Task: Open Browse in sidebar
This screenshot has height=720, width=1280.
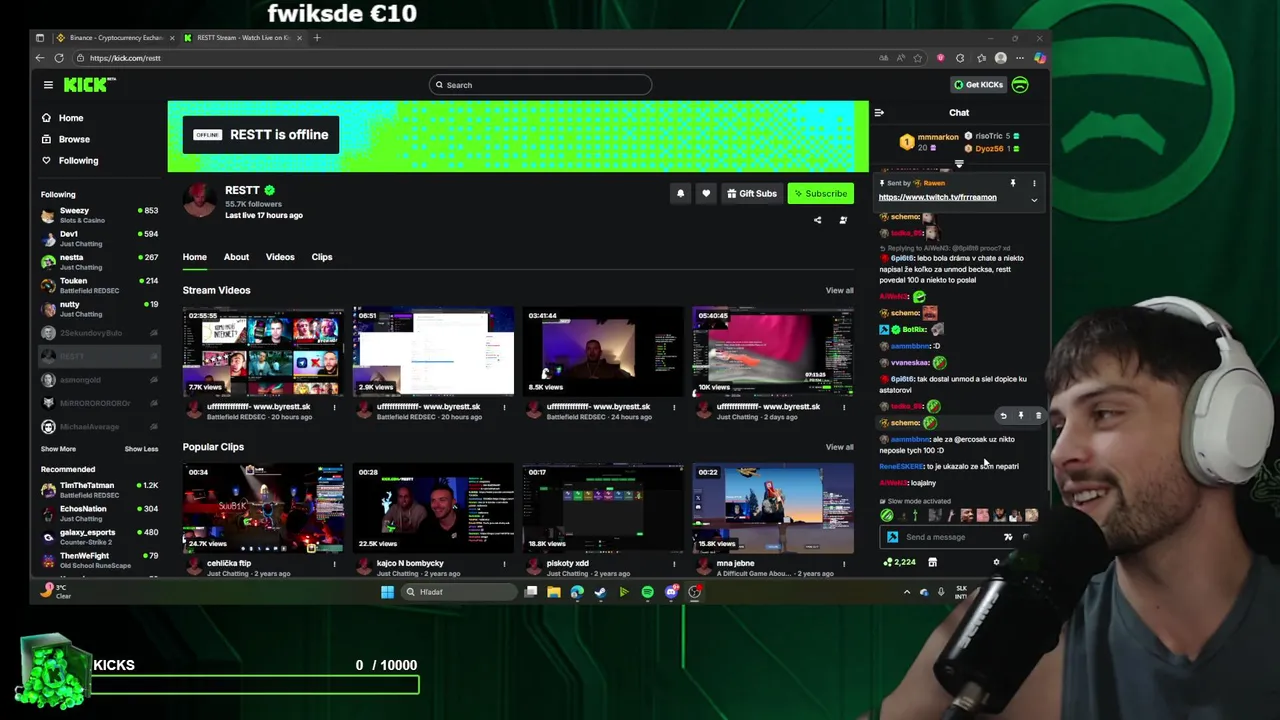Action: pyautogui.click(x=74, y=139)
